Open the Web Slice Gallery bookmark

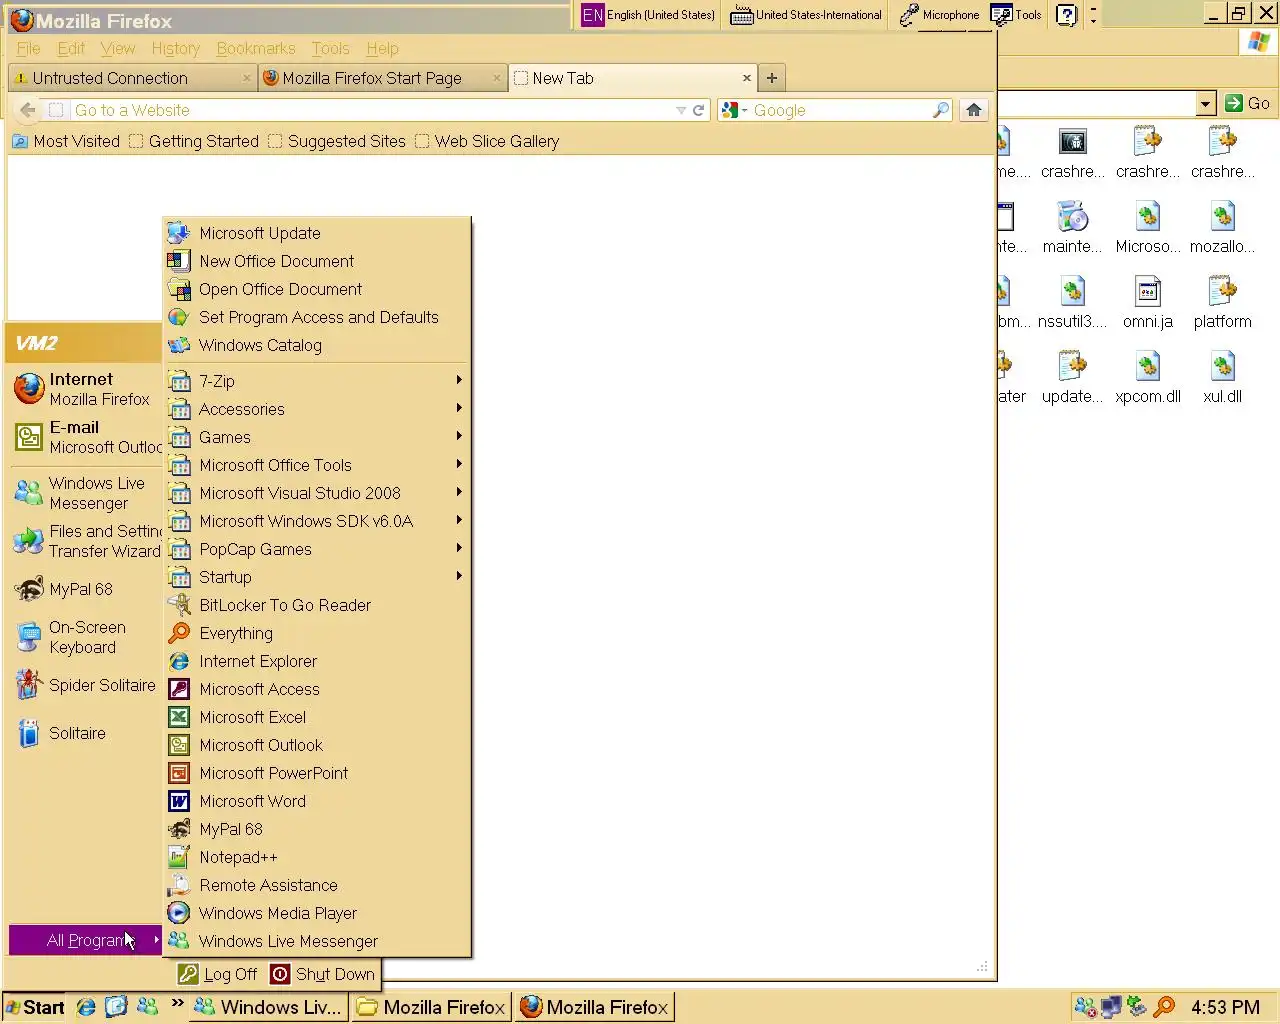(x=487, y=141)
